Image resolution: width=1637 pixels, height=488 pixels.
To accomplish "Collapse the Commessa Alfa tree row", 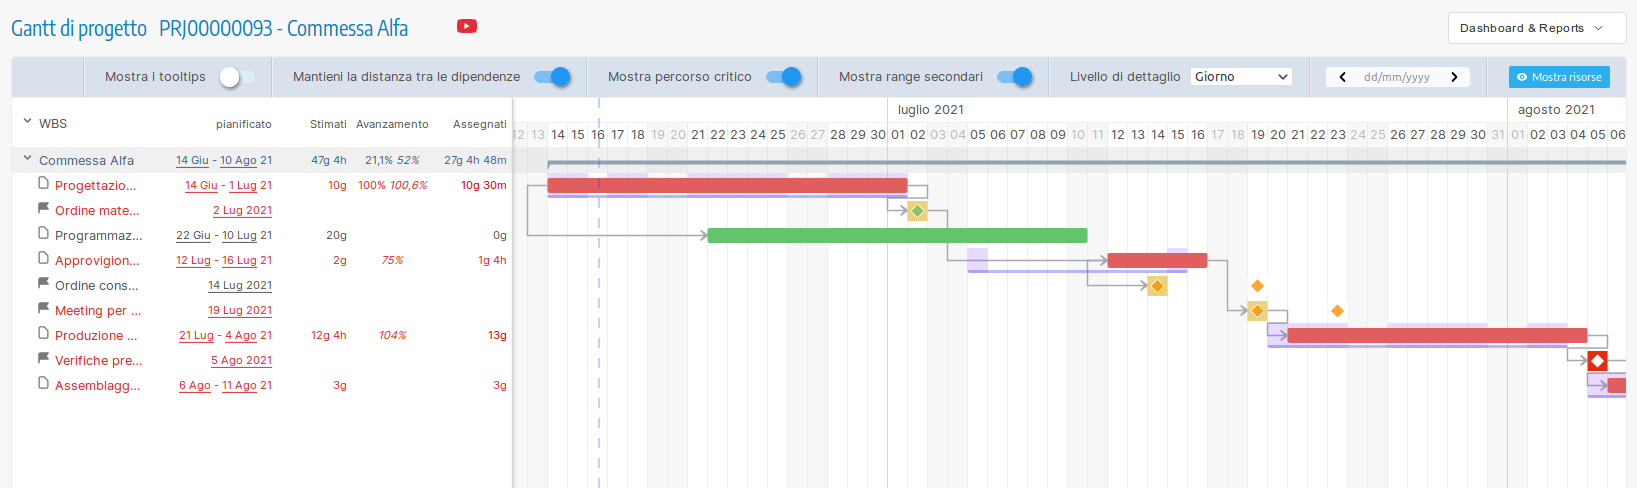I will point(27,158).
